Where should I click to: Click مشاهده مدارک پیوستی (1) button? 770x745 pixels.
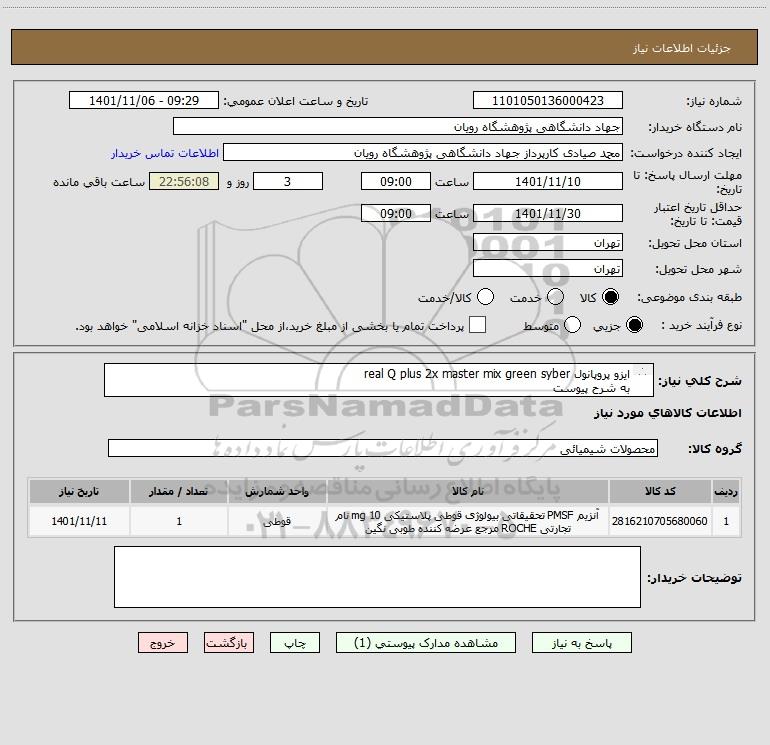click(x=426, y=643)
